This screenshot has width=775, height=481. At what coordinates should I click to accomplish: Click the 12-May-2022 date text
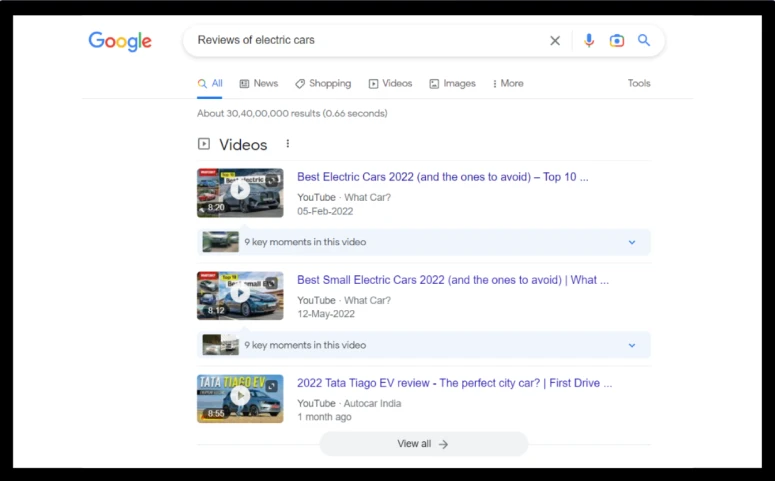tap(326, 314)
